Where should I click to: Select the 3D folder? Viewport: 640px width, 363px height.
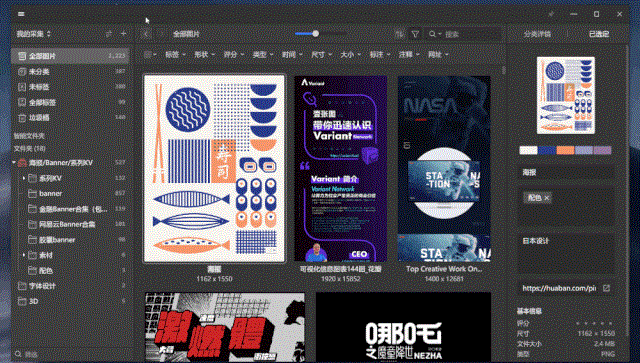(71, 301)
